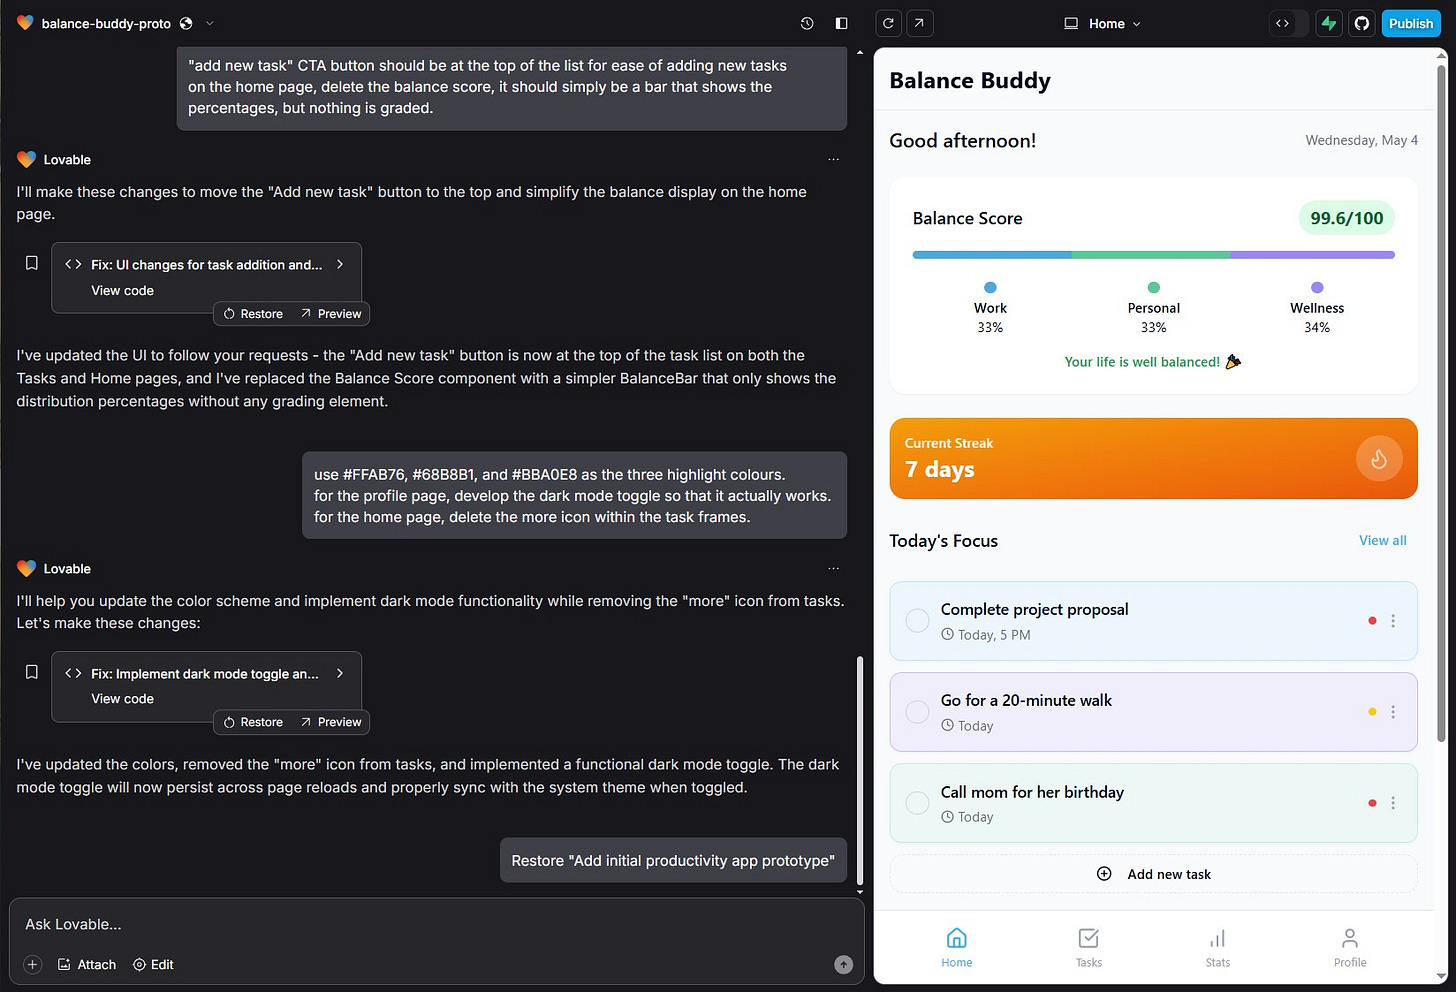Open the code view brackets icon
Viewport: 1456px width, 992px height.
(1282, 23)
